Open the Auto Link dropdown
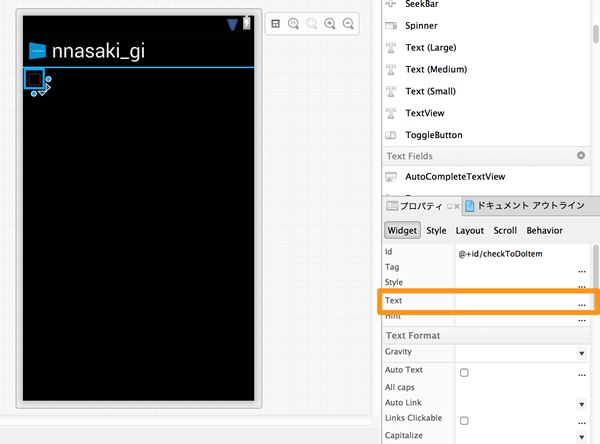This screenshot has height=444, width=600. click(582, 404)
